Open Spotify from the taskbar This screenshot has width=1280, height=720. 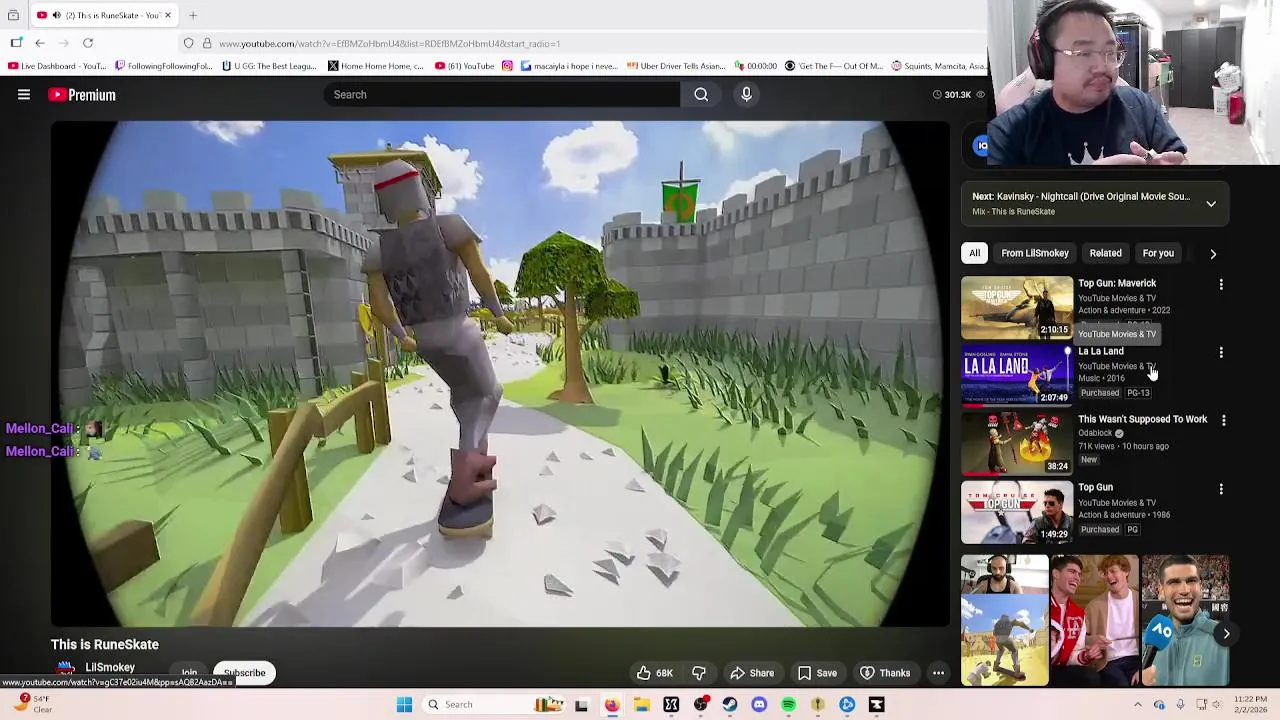[789, 704]
